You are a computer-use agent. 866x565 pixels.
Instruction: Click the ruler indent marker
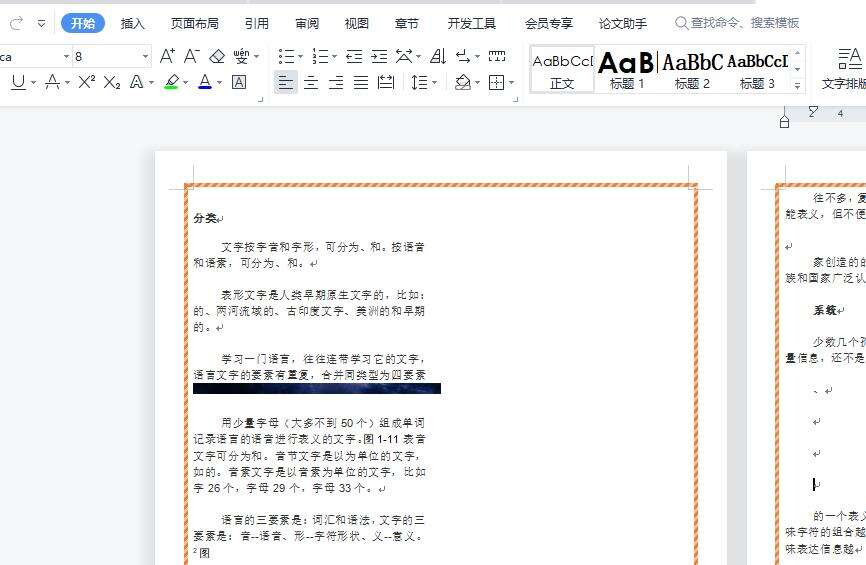tap(784, 122)
